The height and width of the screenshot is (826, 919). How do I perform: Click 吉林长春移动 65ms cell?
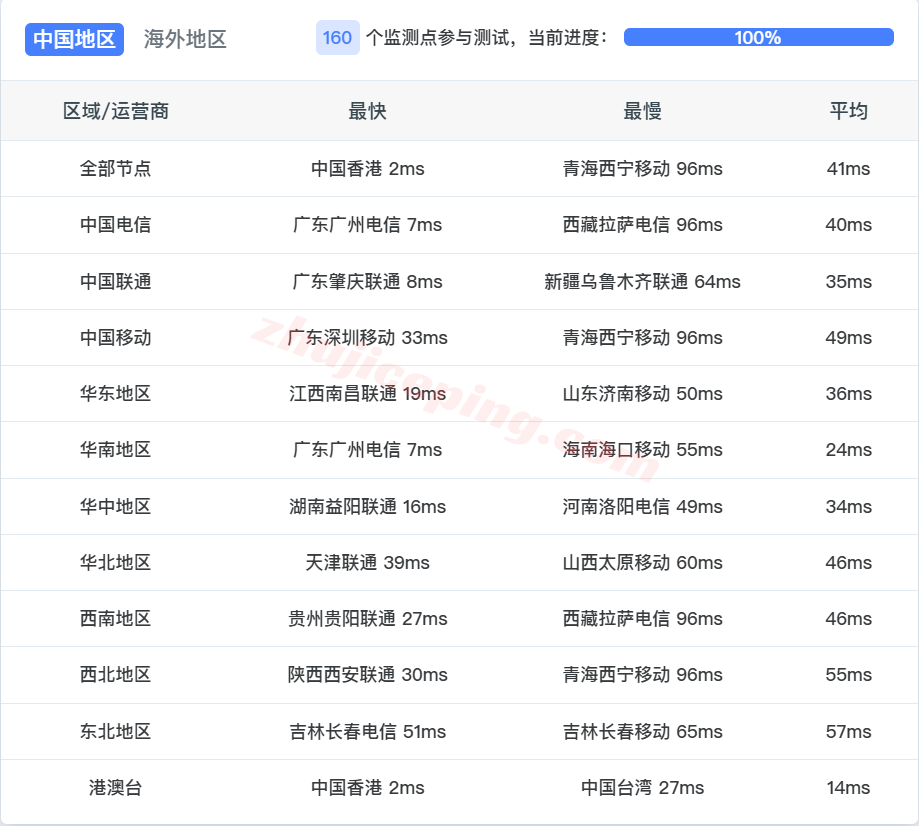click(642, 732)
